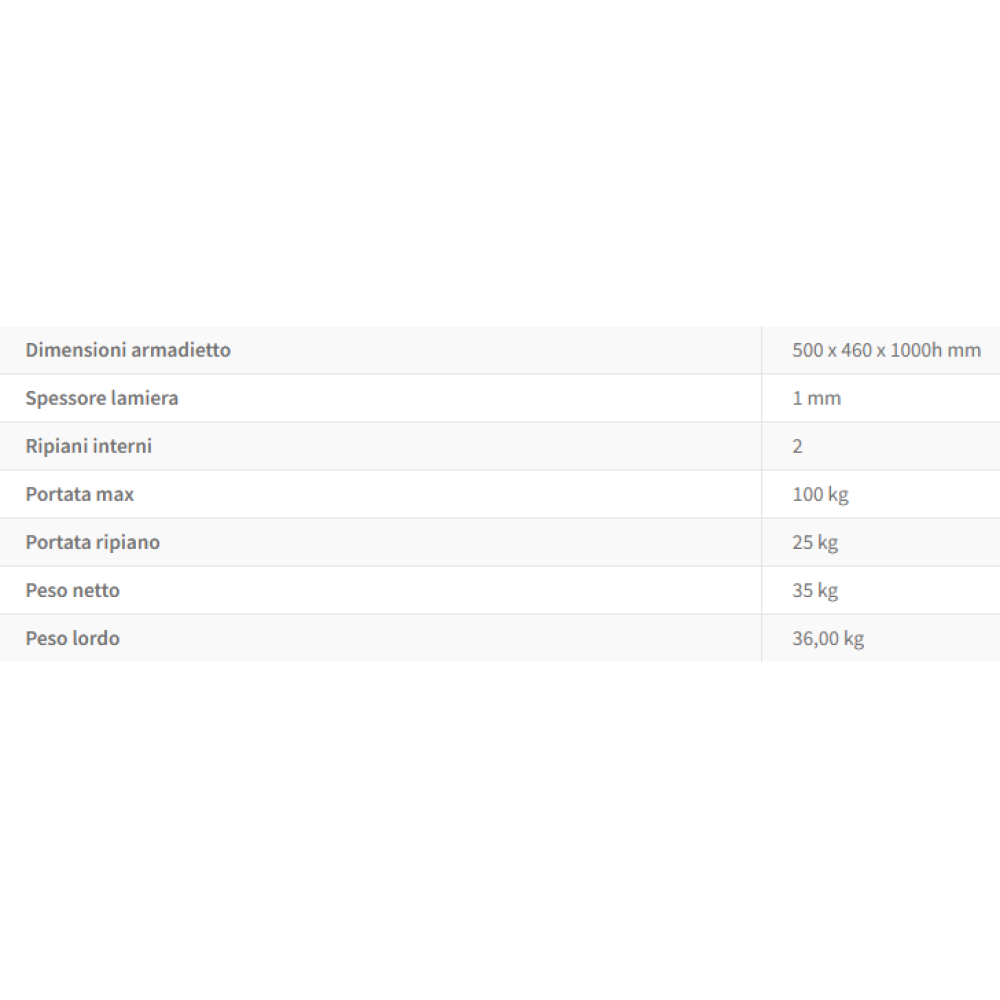Click the 'Ripiani interni' label
Viewport: 1000px width, 1000px height.
click(89, 446)
